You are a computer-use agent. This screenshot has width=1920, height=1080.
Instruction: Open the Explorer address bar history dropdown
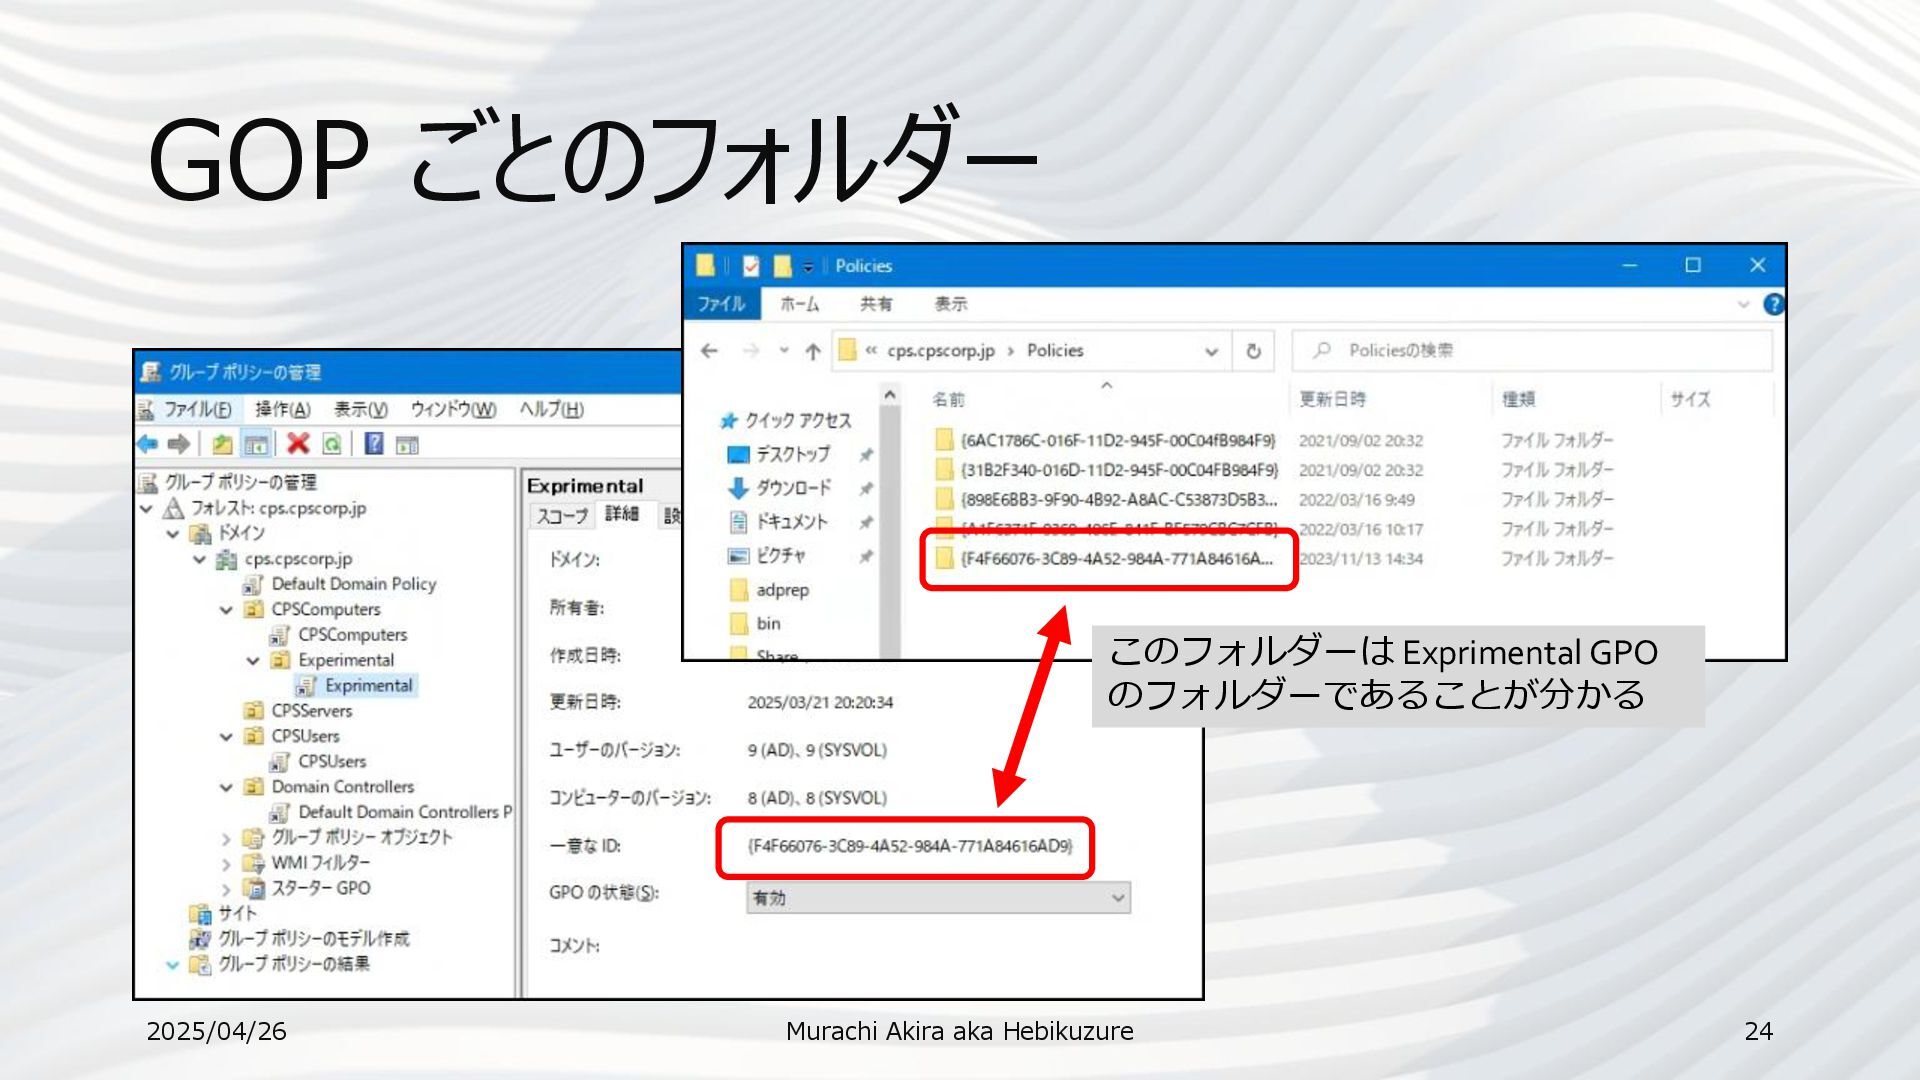point(1211,351)
